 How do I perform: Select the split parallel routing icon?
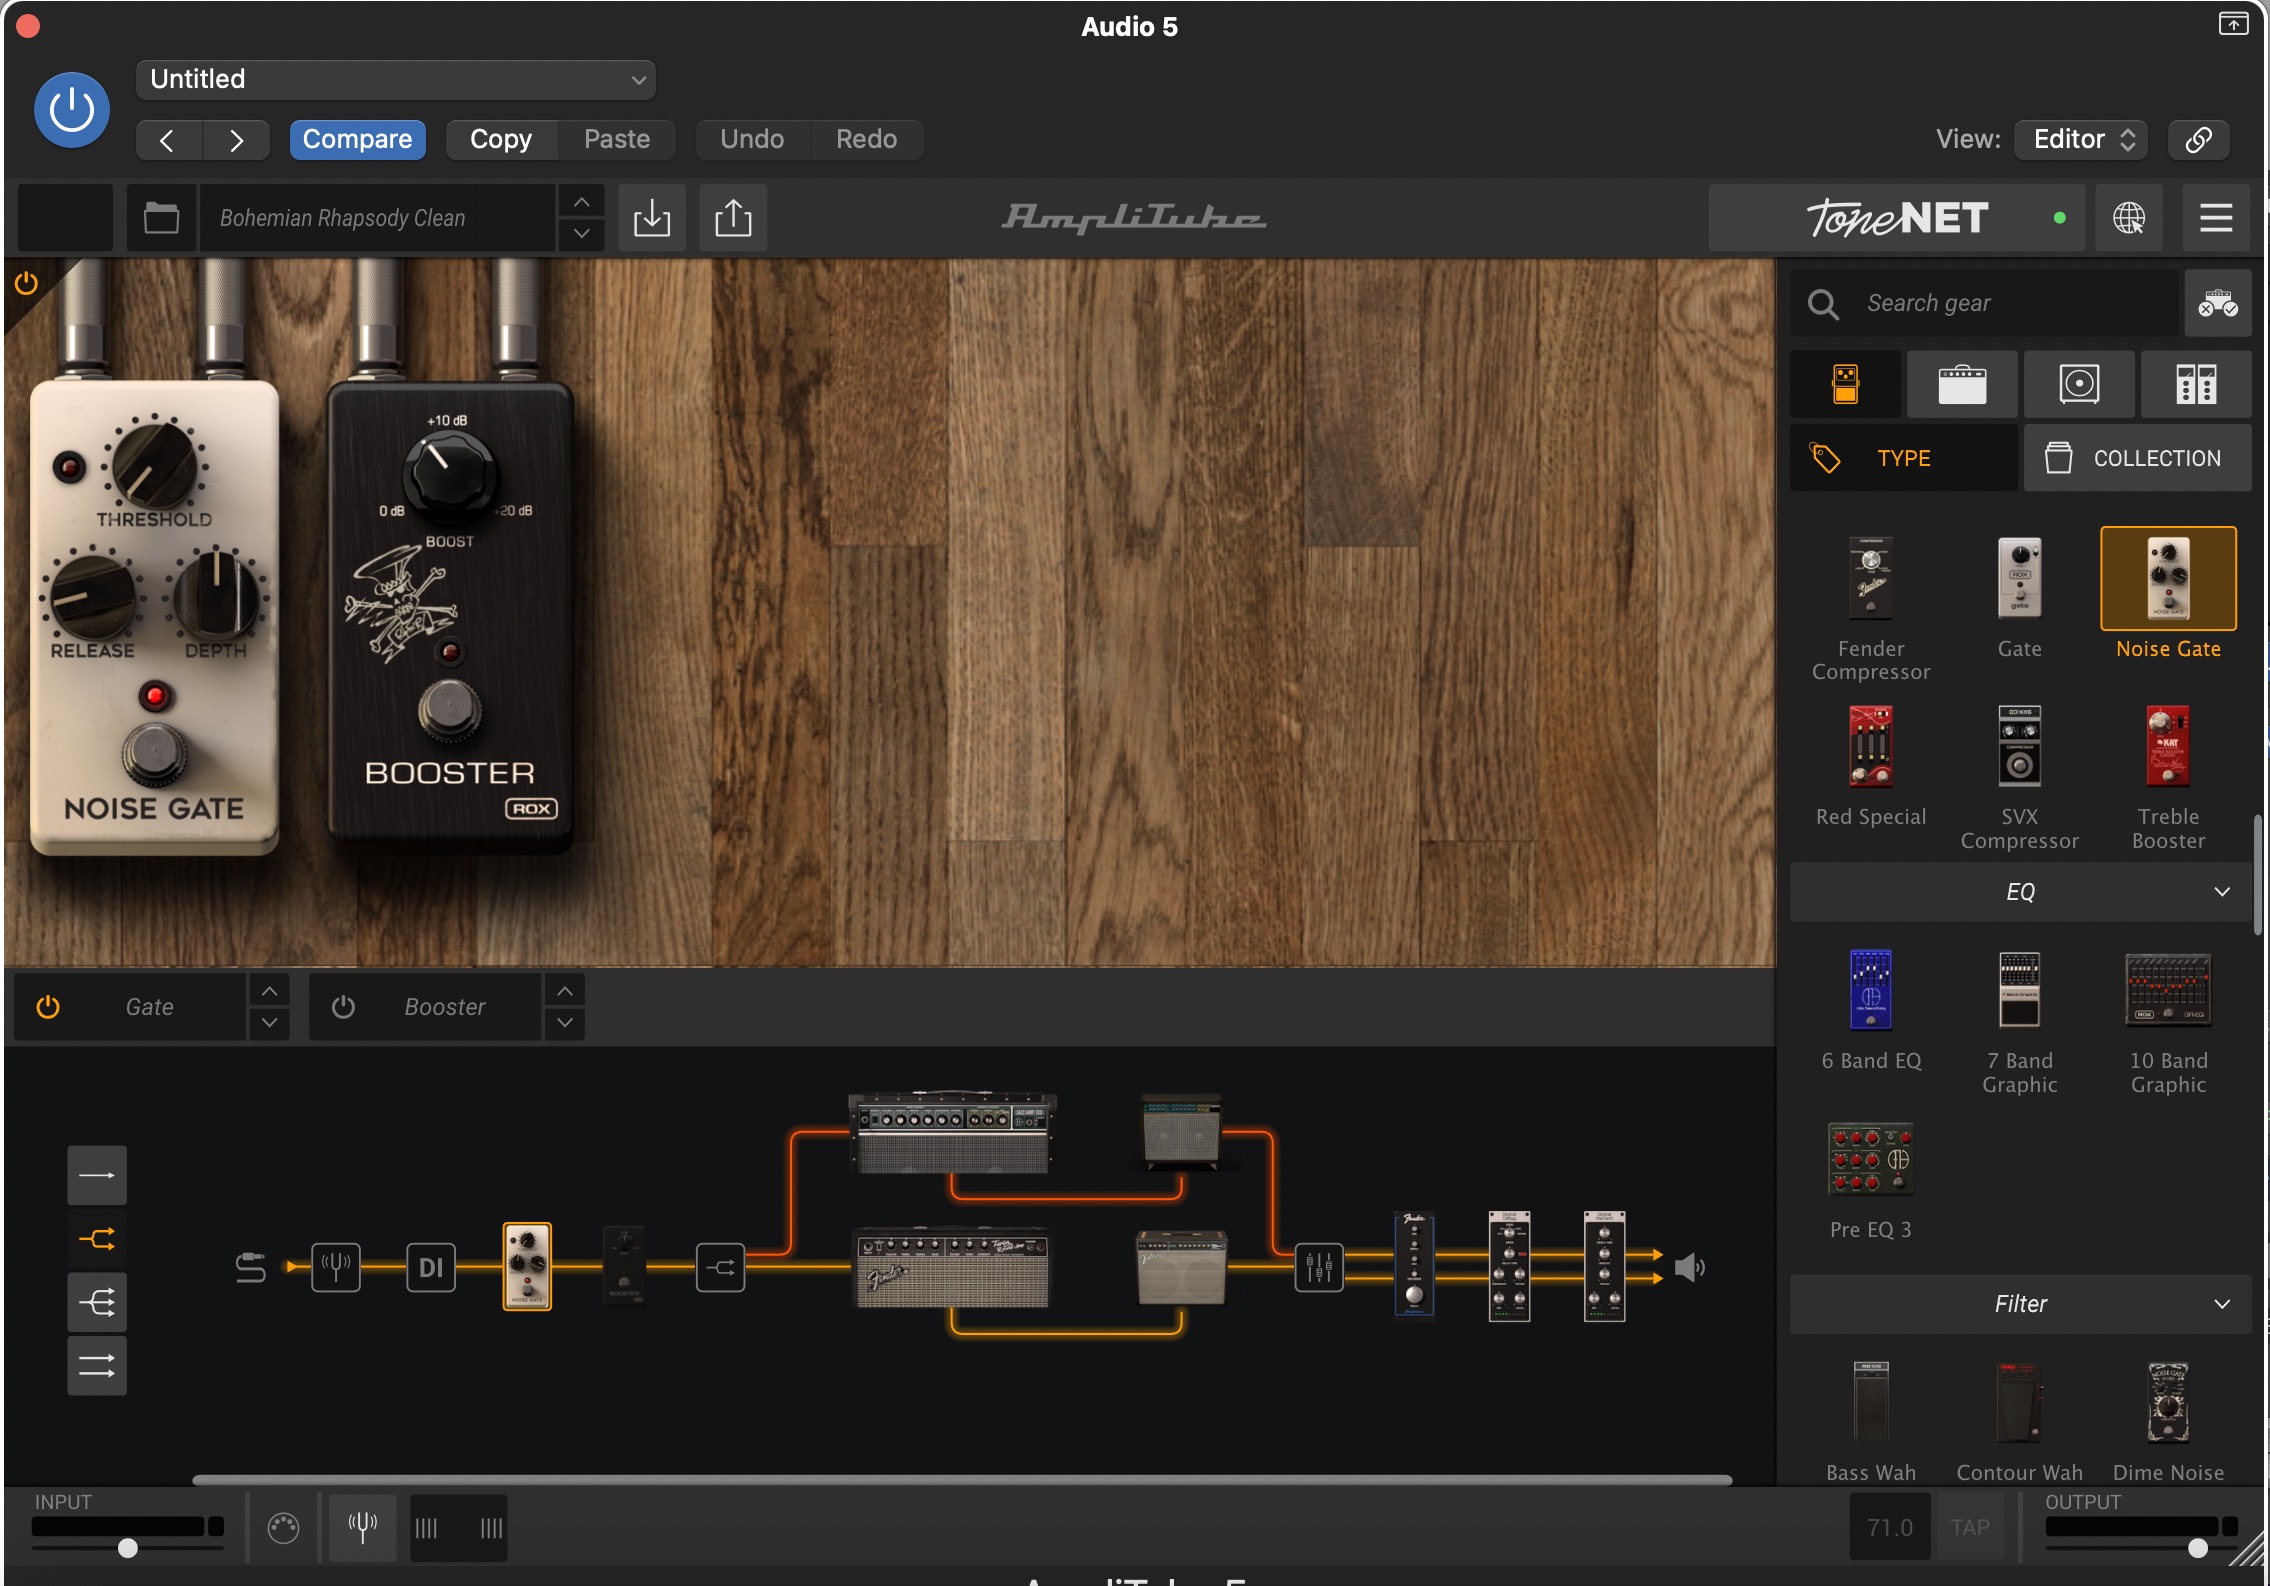(97, 1239)
